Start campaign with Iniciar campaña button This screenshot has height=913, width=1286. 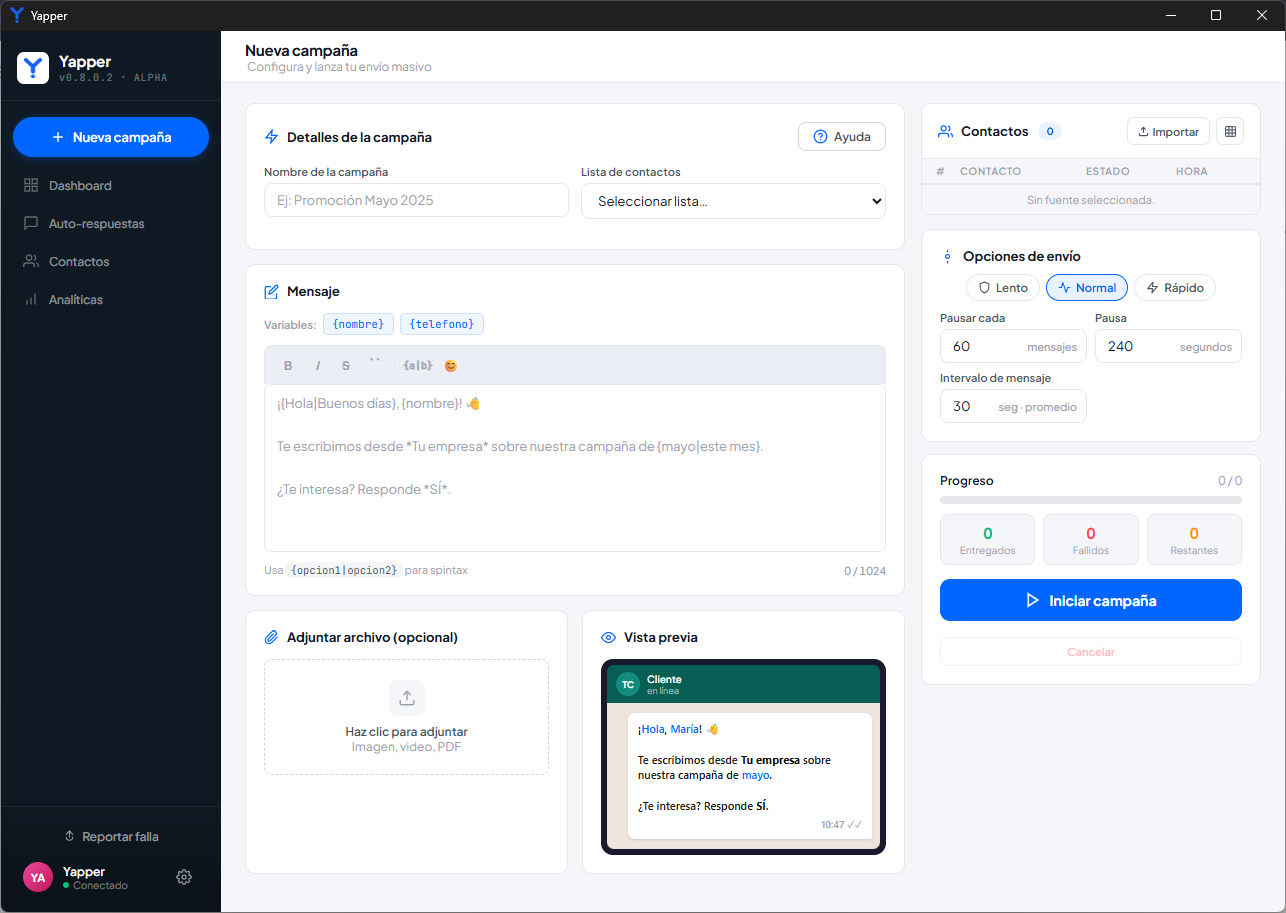1091,601
